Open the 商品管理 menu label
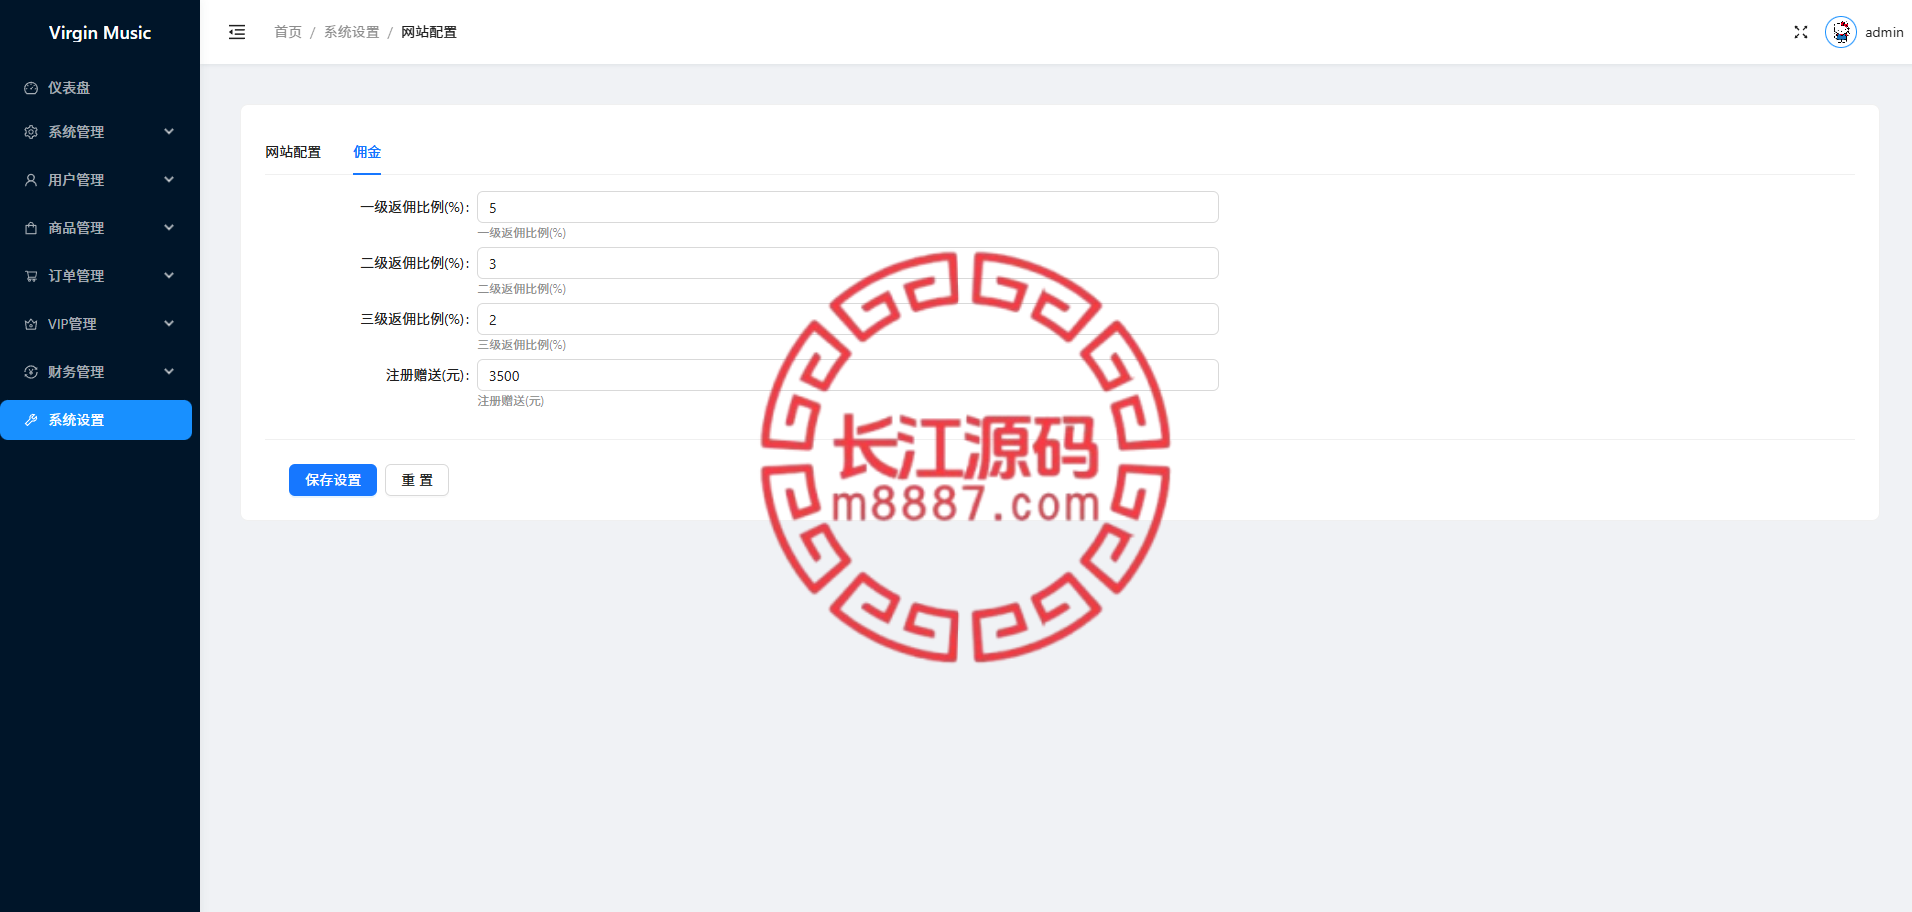This screenshot has width=1912, height=912. tap(76, 228)
